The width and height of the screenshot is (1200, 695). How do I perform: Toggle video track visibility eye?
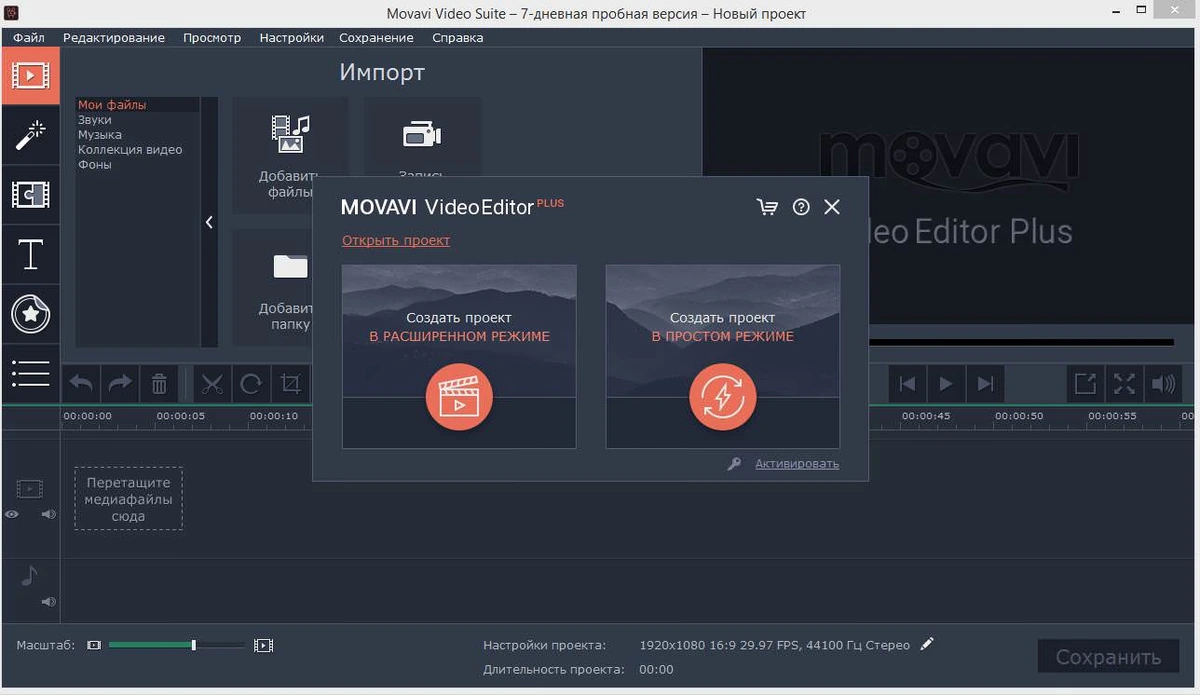pos(12,514)
